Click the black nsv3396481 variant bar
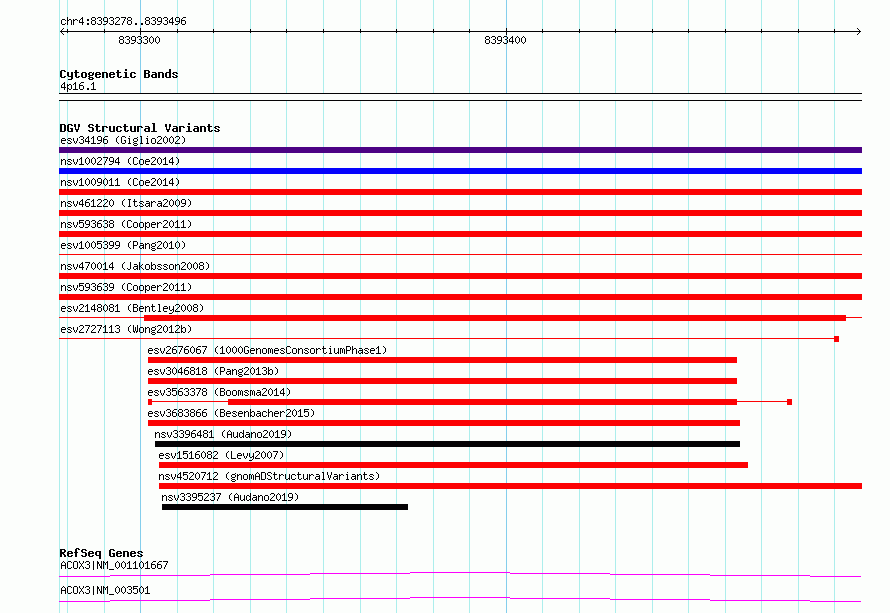890x613 pixels. [x=447, y=444]
